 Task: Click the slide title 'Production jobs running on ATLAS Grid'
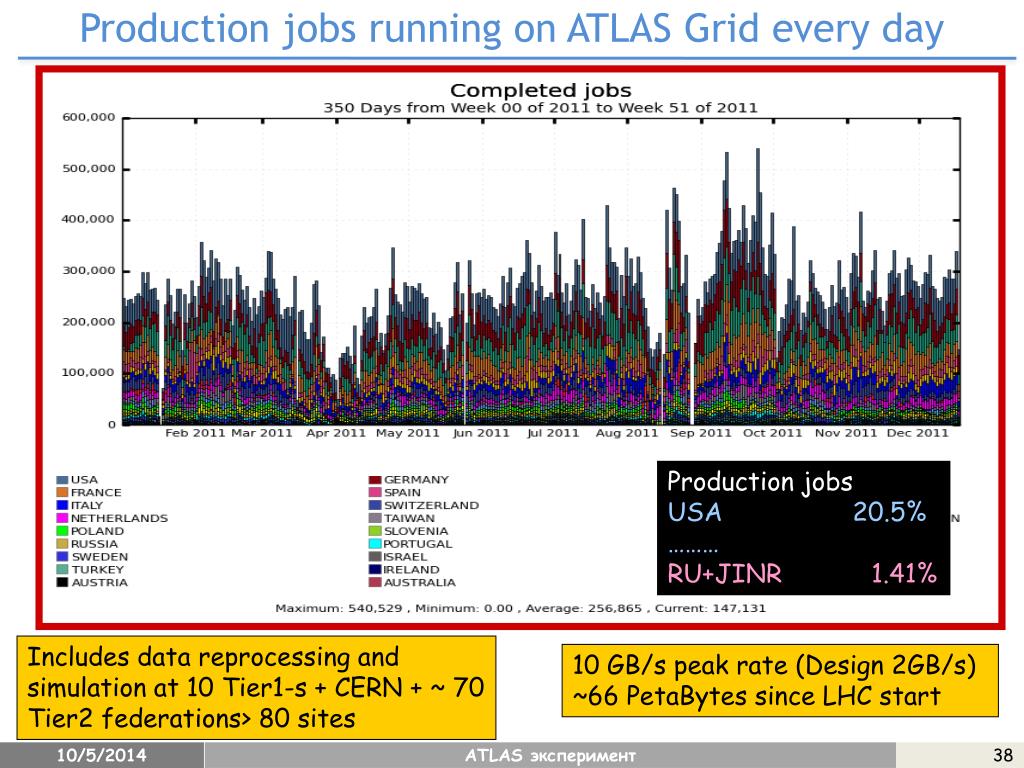click(x=511, y=29)
